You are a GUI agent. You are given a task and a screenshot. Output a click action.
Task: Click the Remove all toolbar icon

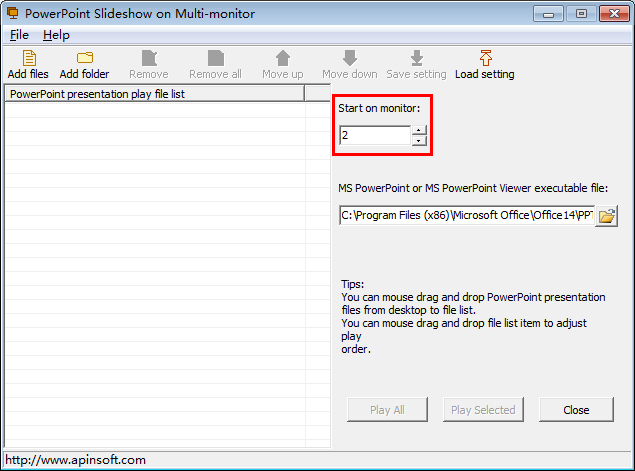[x=215, y=58]
